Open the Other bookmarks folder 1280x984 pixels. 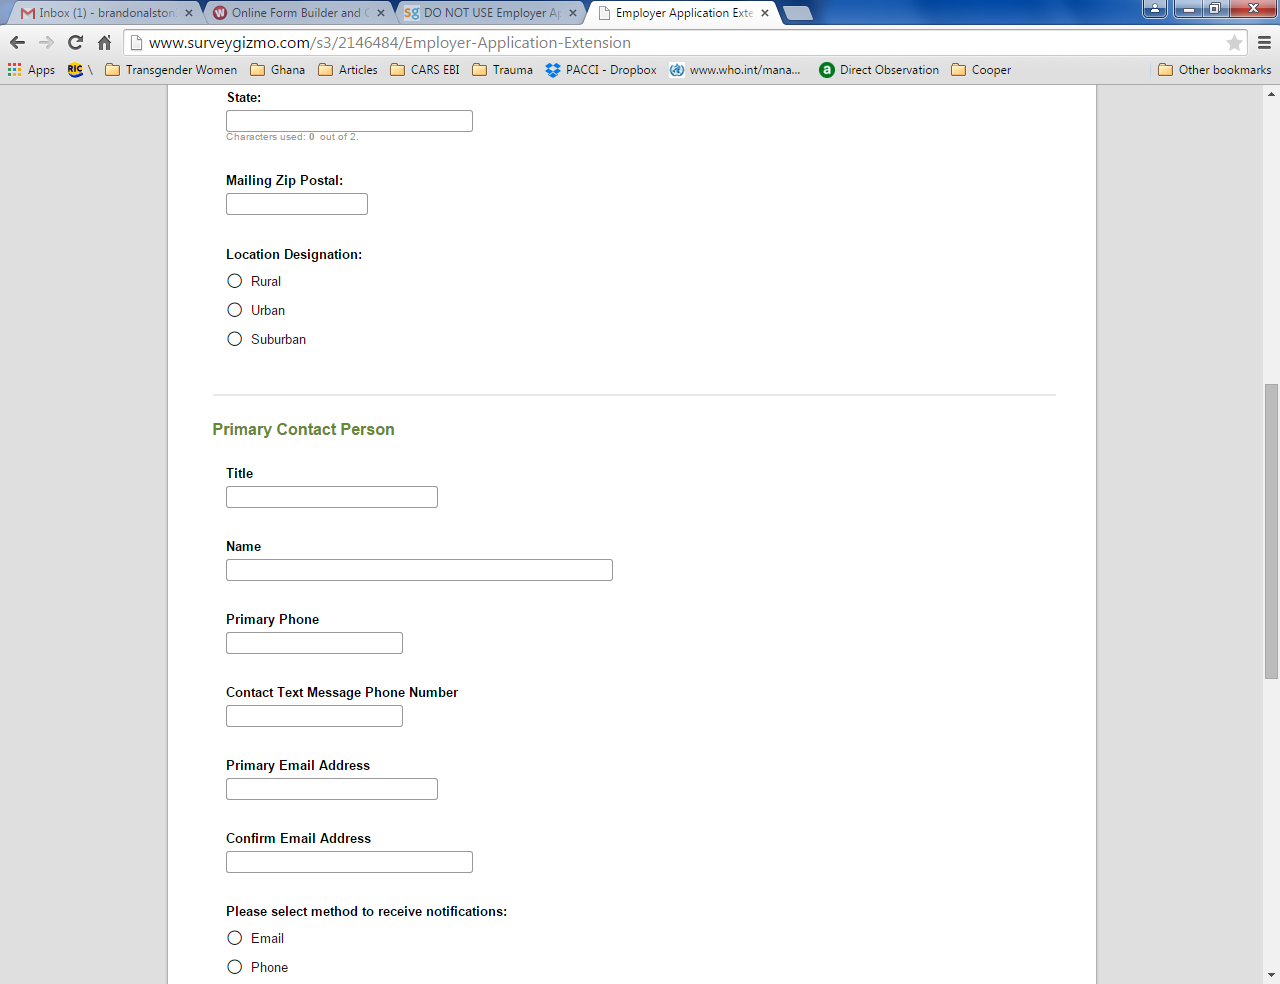tap(1214, 70)
